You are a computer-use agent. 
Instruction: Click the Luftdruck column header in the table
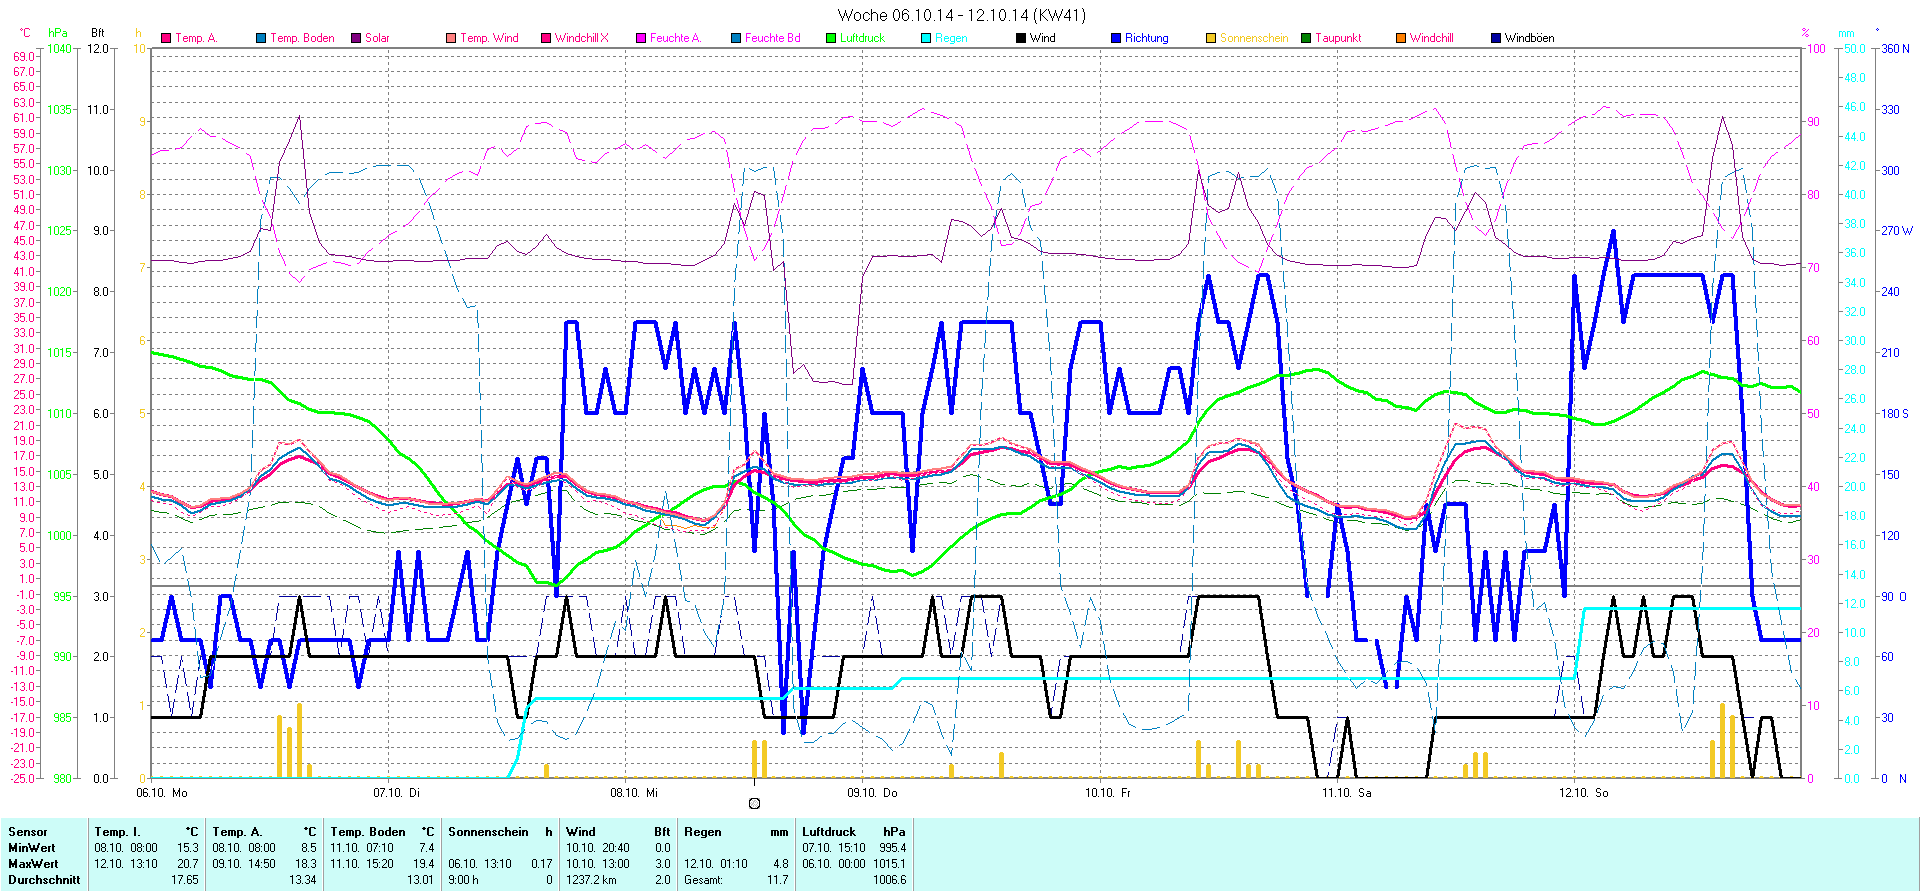click(829, 832)
